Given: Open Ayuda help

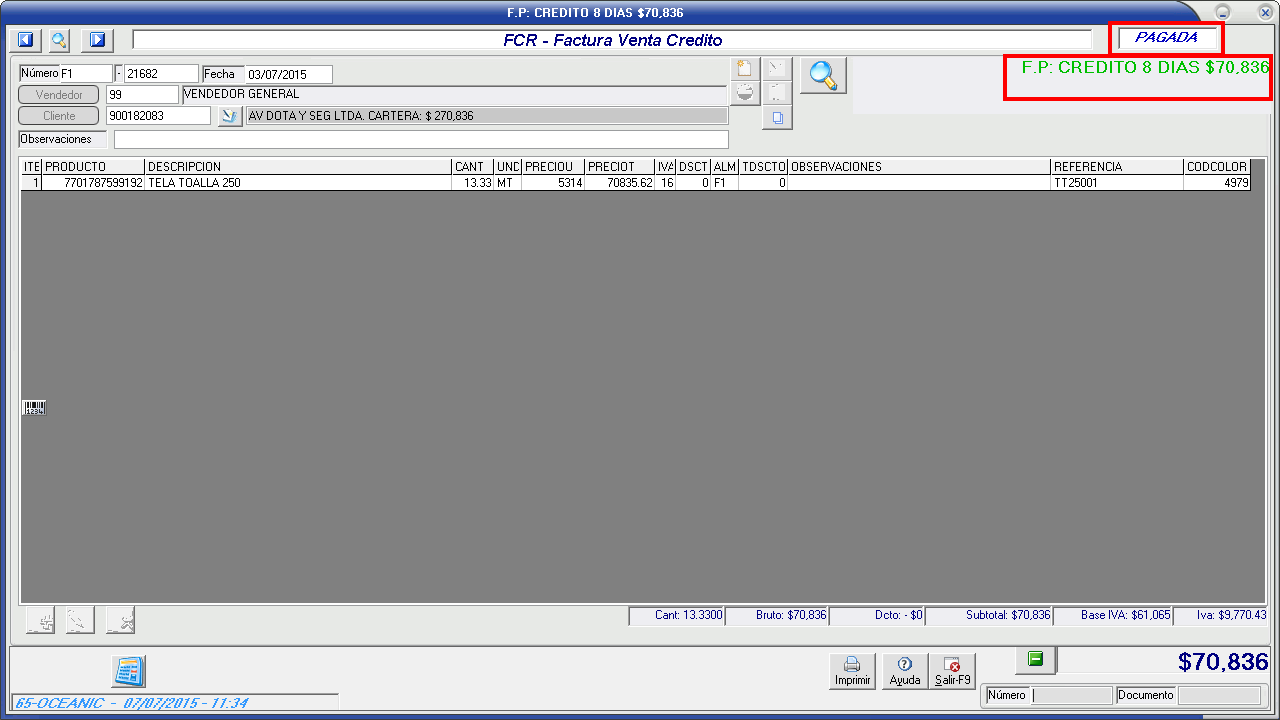Looking at the screenshot, I should pyautogui.click(x=904, y=671).
